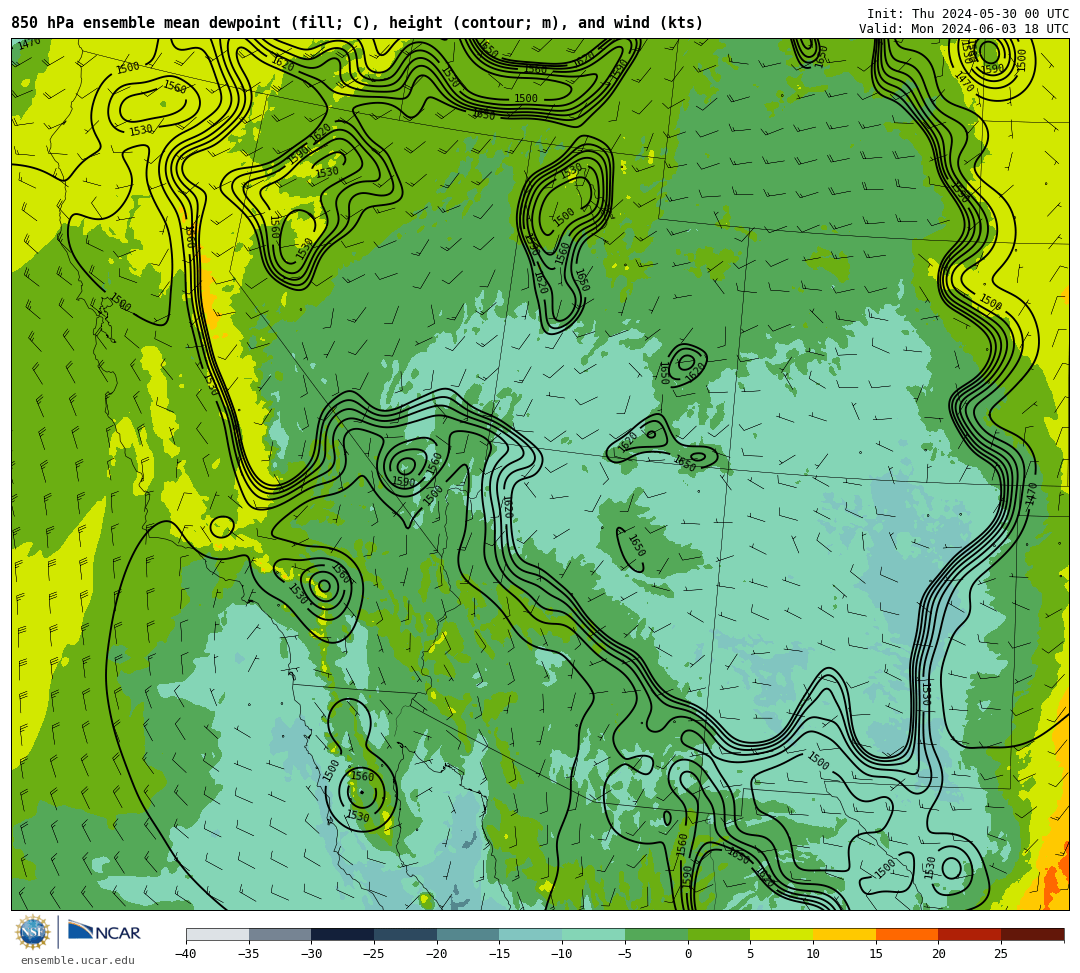
Task: Click the 10 colorbar tick label
Action: pos(813,954)
